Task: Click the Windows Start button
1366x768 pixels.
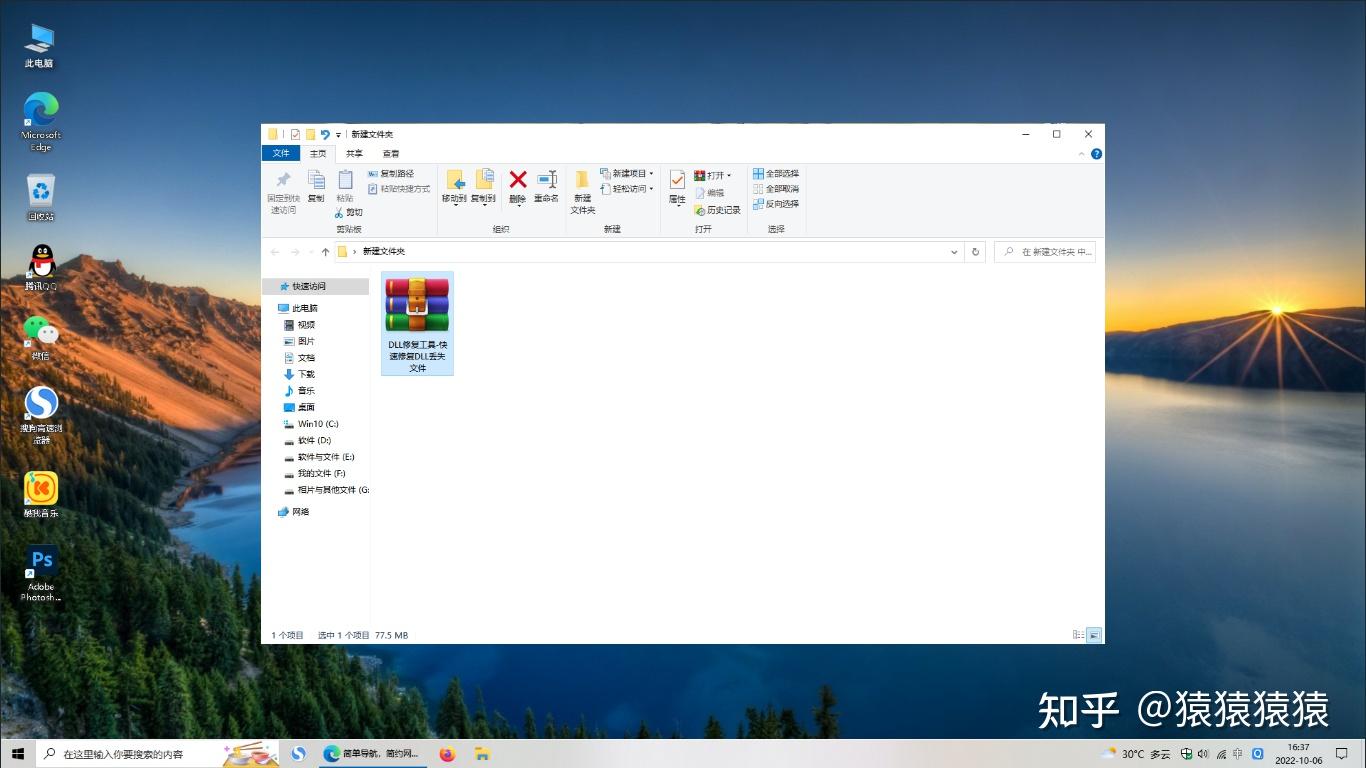Action: (17, 753)
